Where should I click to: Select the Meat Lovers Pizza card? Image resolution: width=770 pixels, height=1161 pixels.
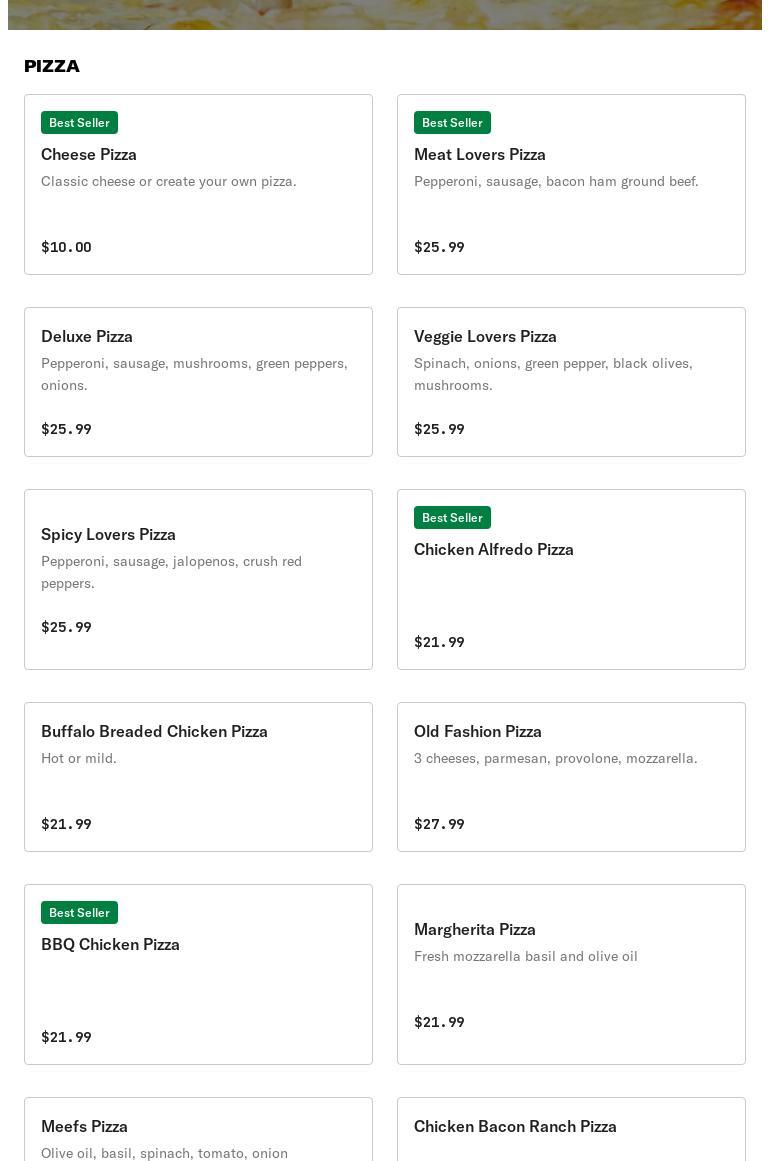[571, 185]
